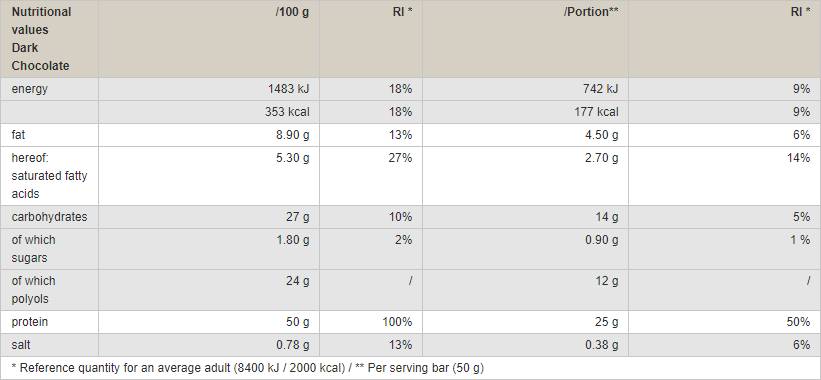Viewport: 821px width, 380px height.
Task: Select the of which polyols label
Action: click(x=33, y=290)
